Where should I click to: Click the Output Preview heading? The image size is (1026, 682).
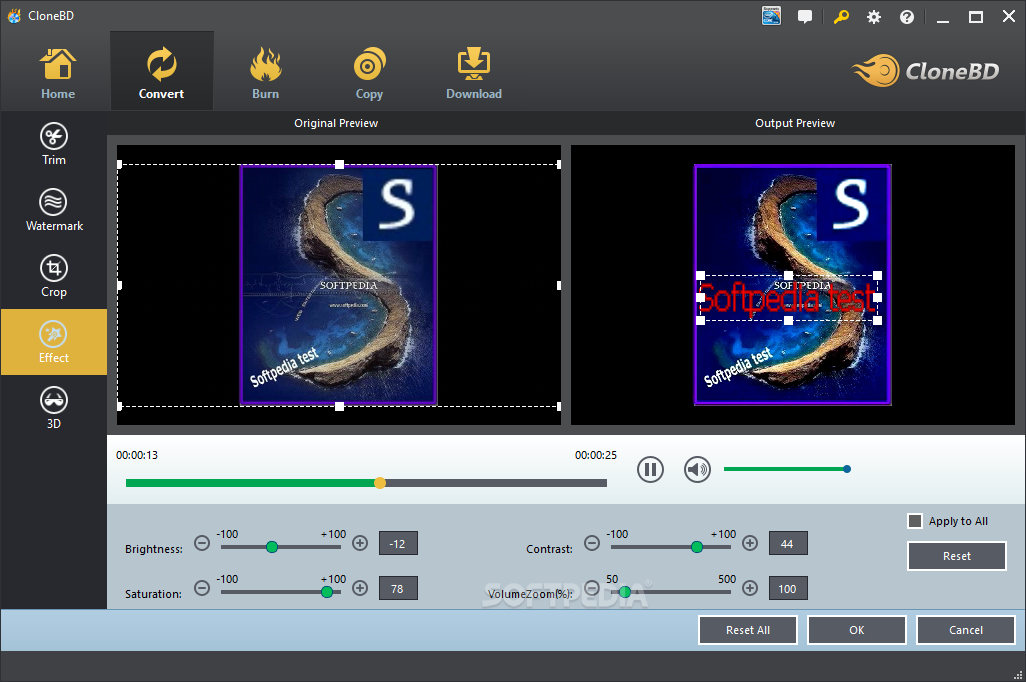795,123
